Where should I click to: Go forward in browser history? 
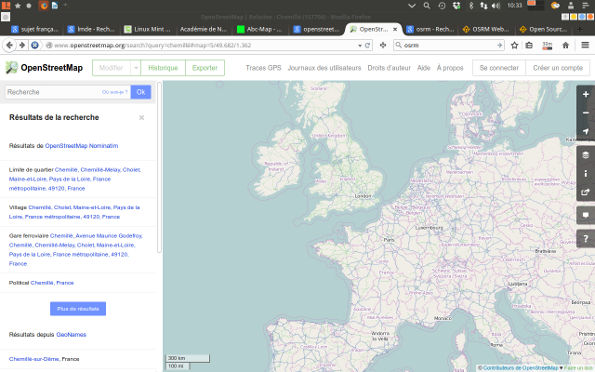click(22, 45)
